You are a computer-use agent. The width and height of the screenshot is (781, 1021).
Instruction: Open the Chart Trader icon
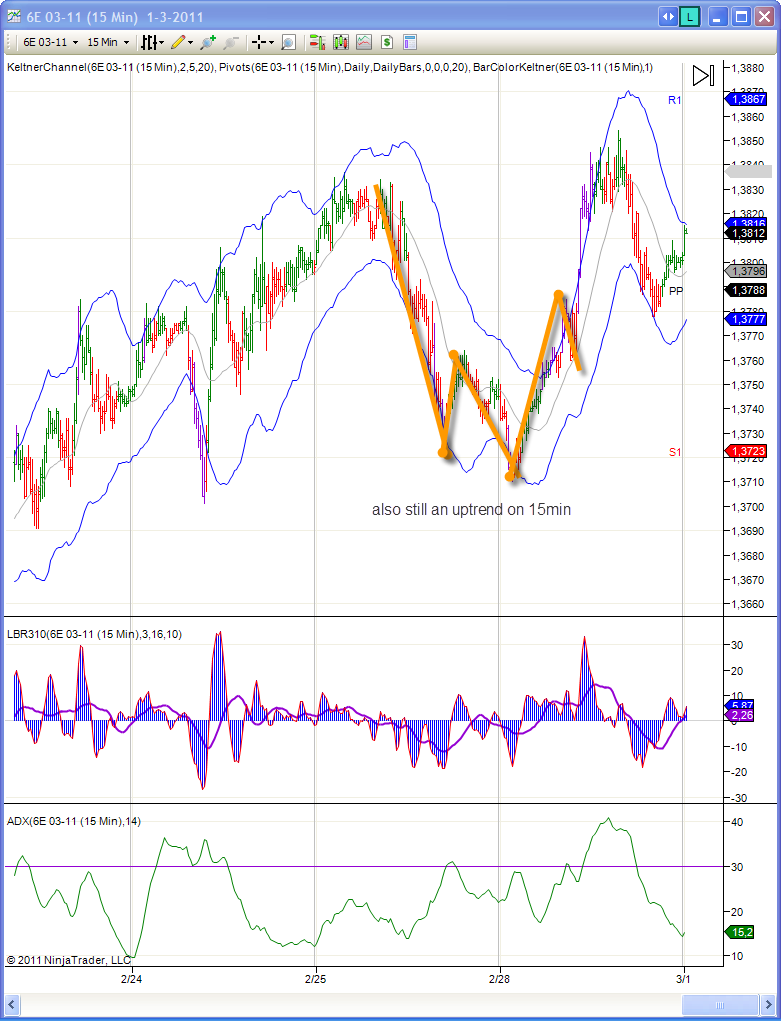point(317,42)
